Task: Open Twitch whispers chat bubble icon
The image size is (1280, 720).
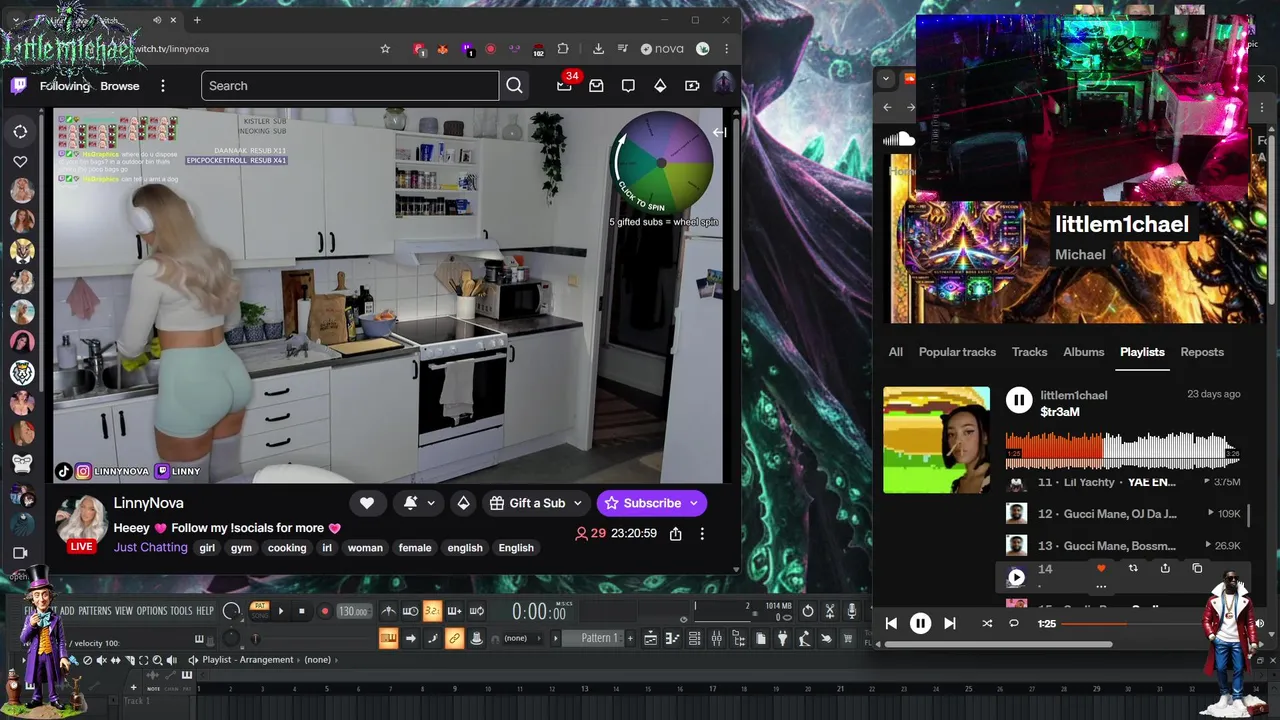Action: click(628, 86)
